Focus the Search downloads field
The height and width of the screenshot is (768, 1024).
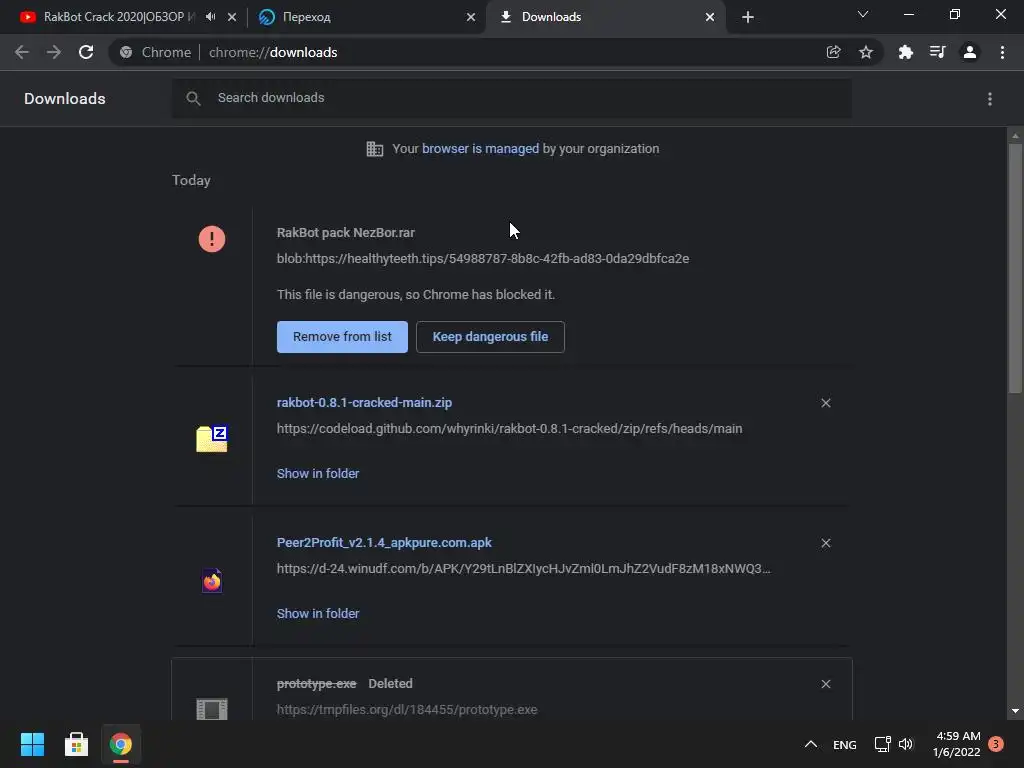[512, 98]
